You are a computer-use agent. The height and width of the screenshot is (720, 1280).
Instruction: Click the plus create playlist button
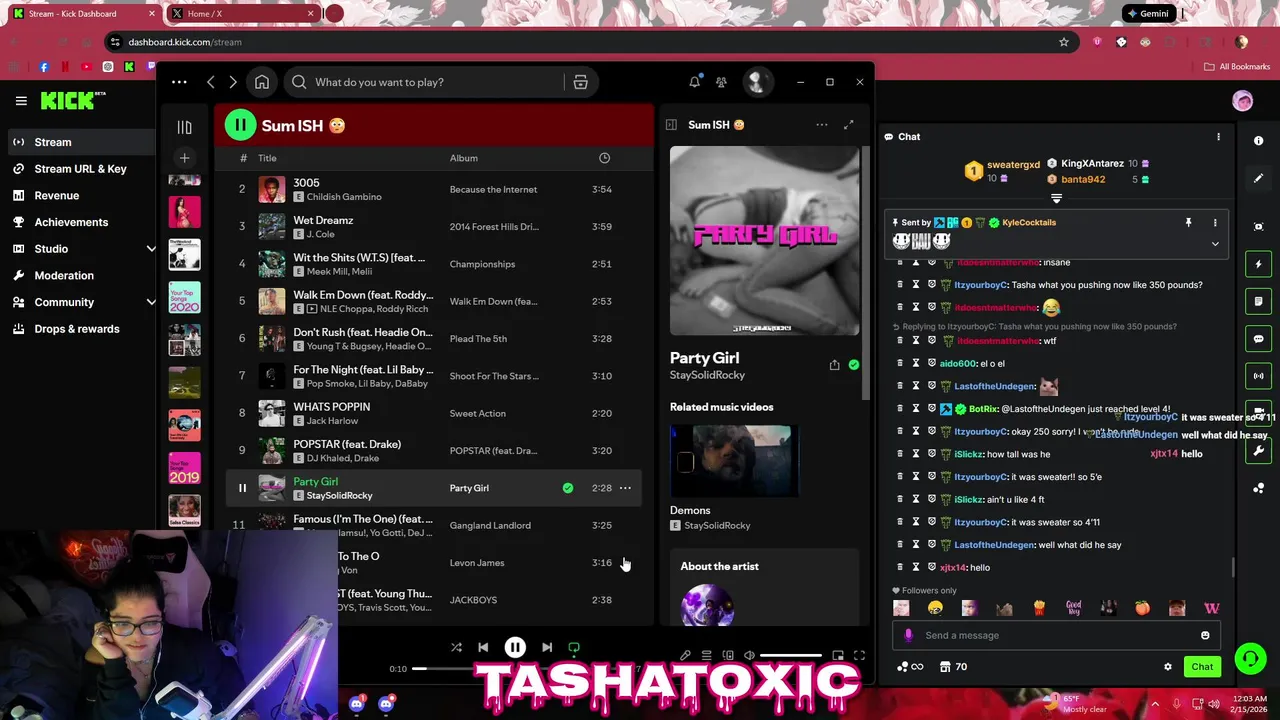pos(184,158)
